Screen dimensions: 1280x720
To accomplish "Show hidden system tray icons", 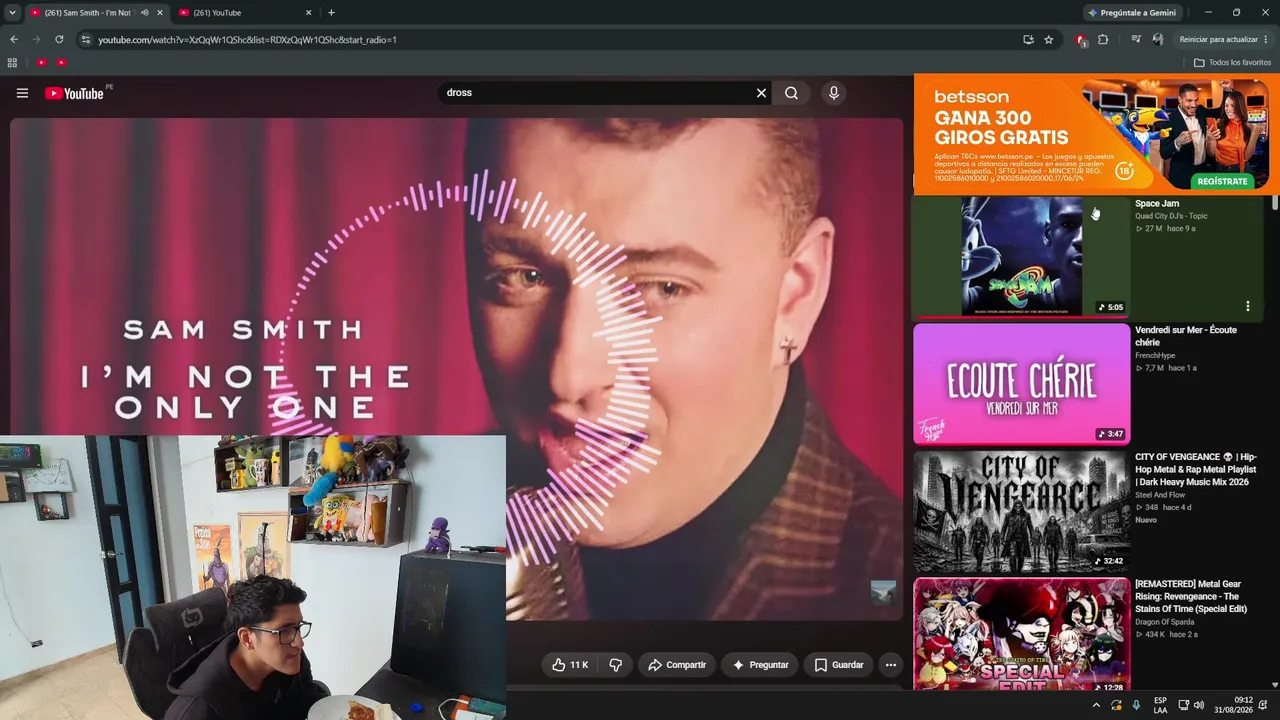I will (x=1096, y=706).
